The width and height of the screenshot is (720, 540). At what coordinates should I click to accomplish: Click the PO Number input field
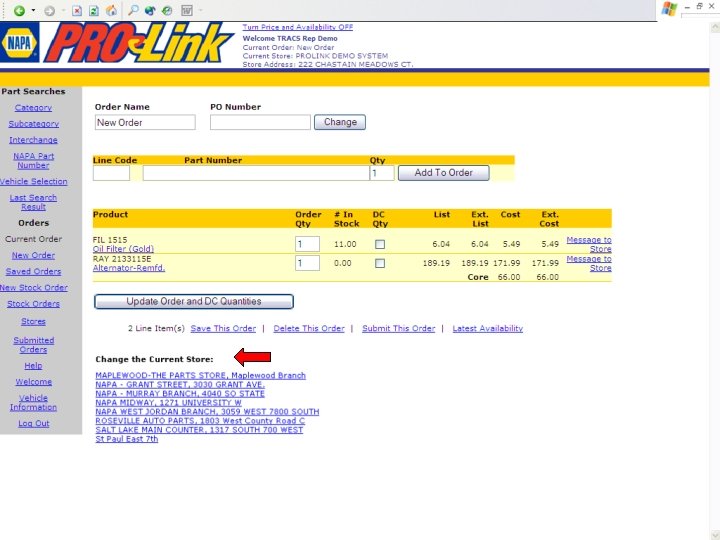260,123
